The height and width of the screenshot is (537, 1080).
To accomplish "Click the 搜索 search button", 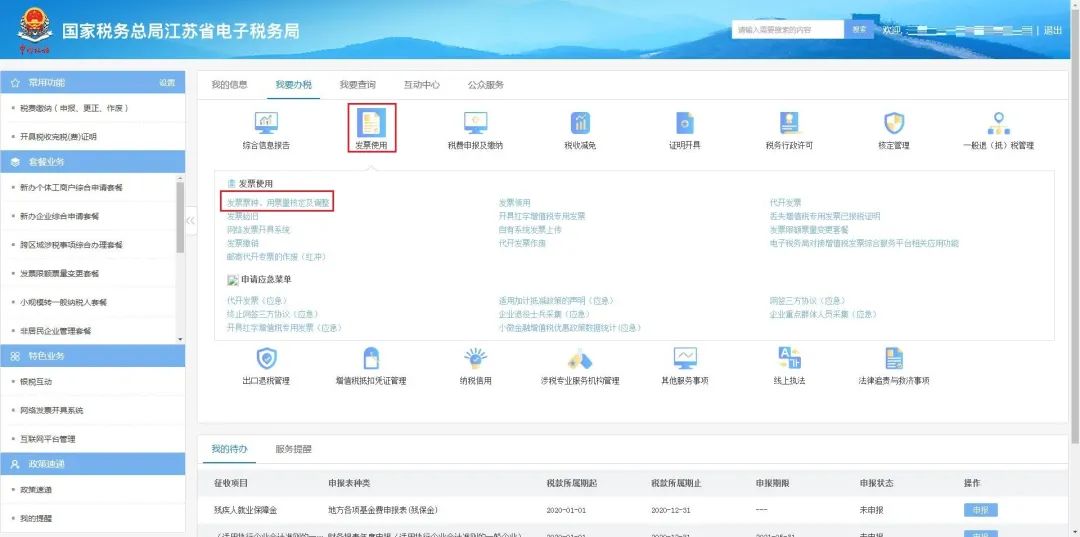I will [859, 30].
